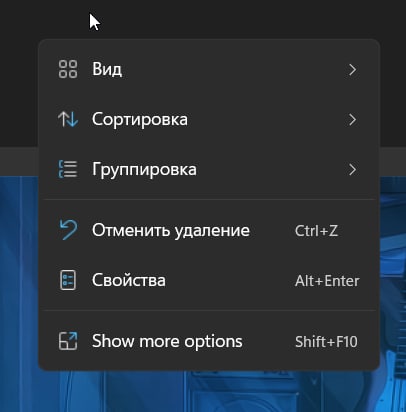
Task: Click the up-down arrows icon beside Сортировка
Action: pyautogui.click(x=68, y=119)
